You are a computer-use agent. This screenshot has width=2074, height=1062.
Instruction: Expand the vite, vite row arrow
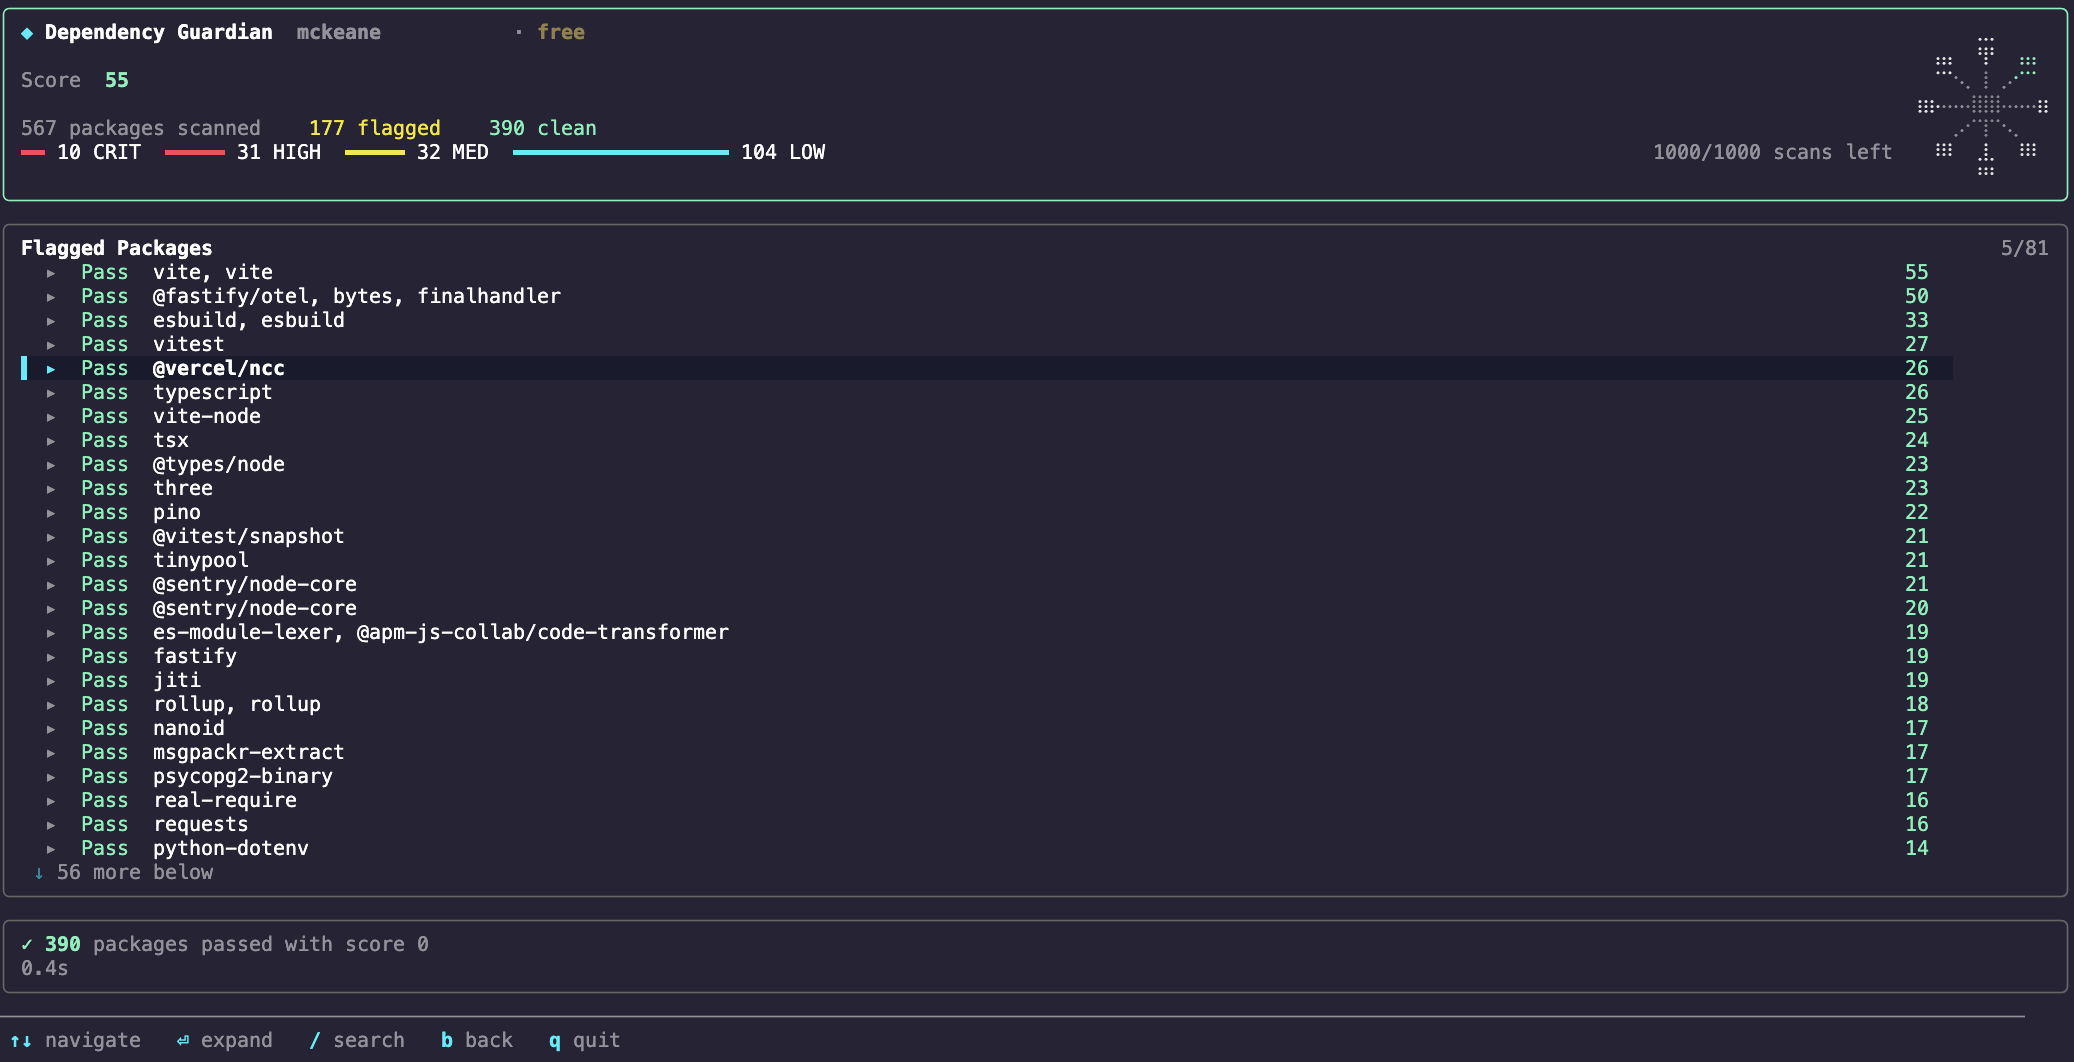point(51,272)
